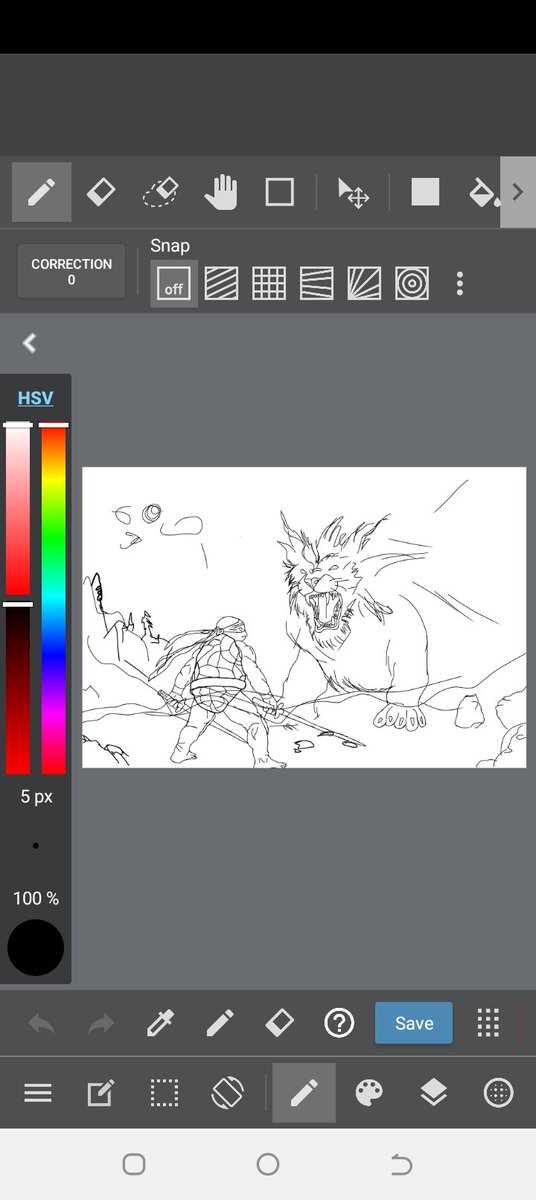Viewport: 536px width, 1200px height.
Task: Select the filled rectangle tool
Action: [425, 192]
